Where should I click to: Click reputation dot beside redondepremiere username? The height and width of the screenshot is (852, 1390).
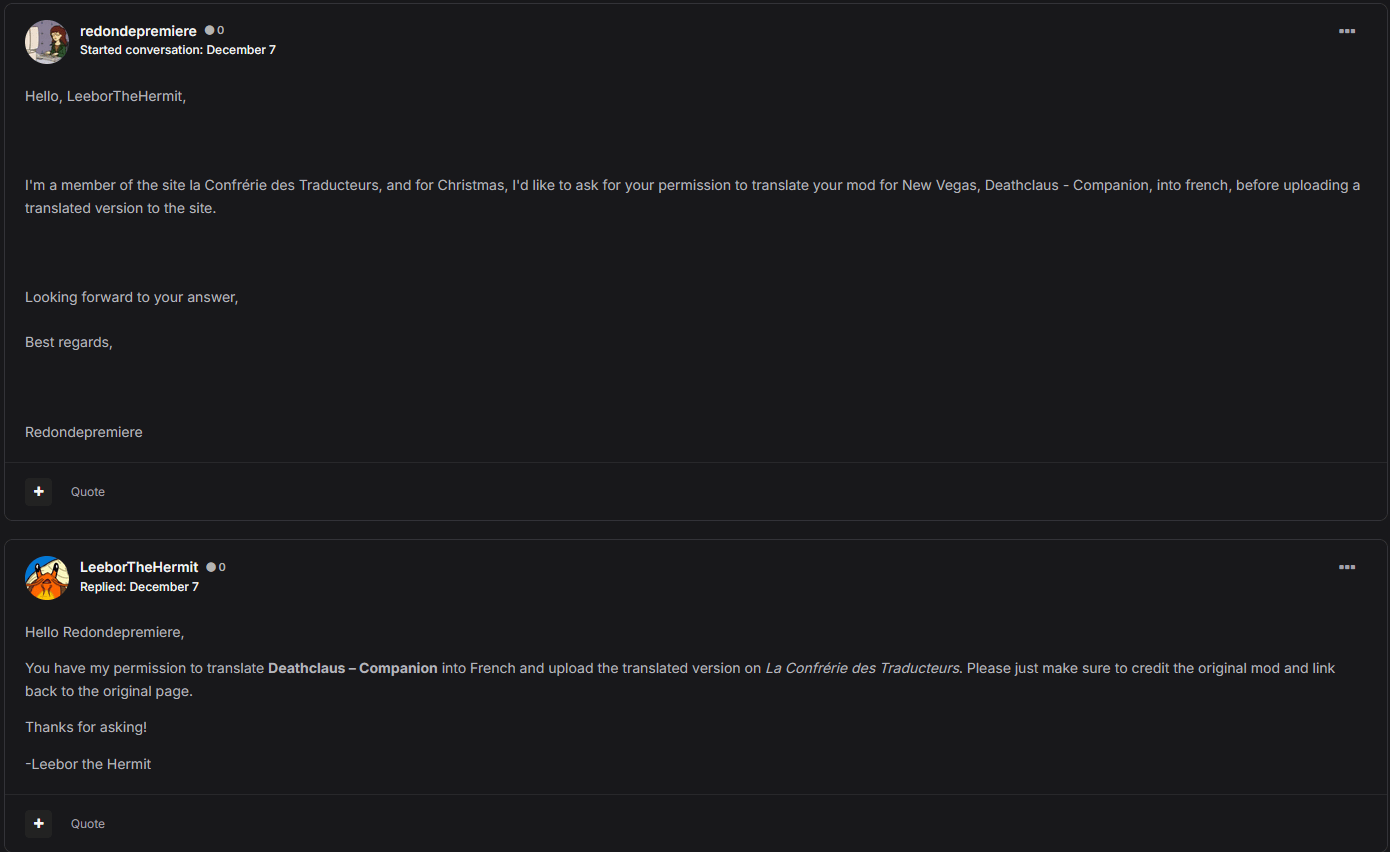point(210,31)
